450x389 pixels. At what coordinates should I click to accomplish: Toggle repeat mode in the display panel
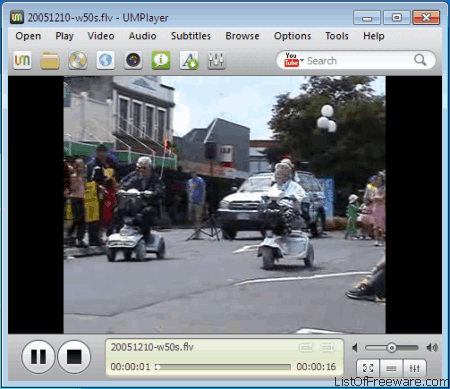[306, 348]
